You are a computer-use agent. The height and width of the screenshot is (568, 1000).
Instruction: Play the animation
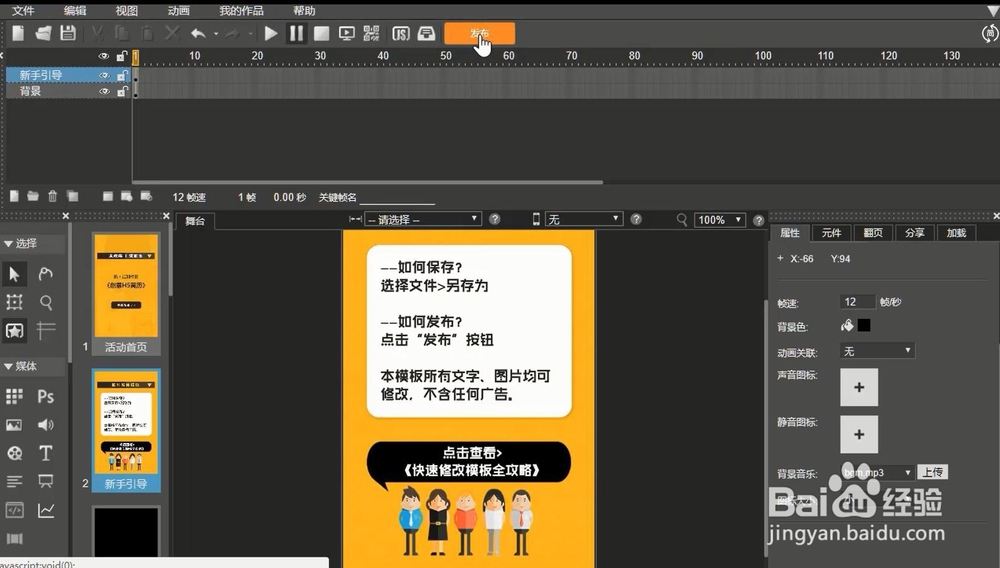271,33
